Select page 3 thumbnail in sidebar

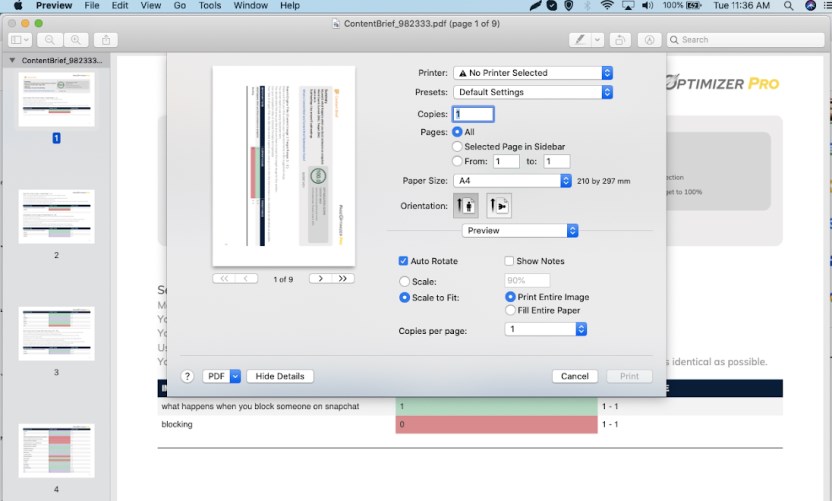click(x=56, y=334)
